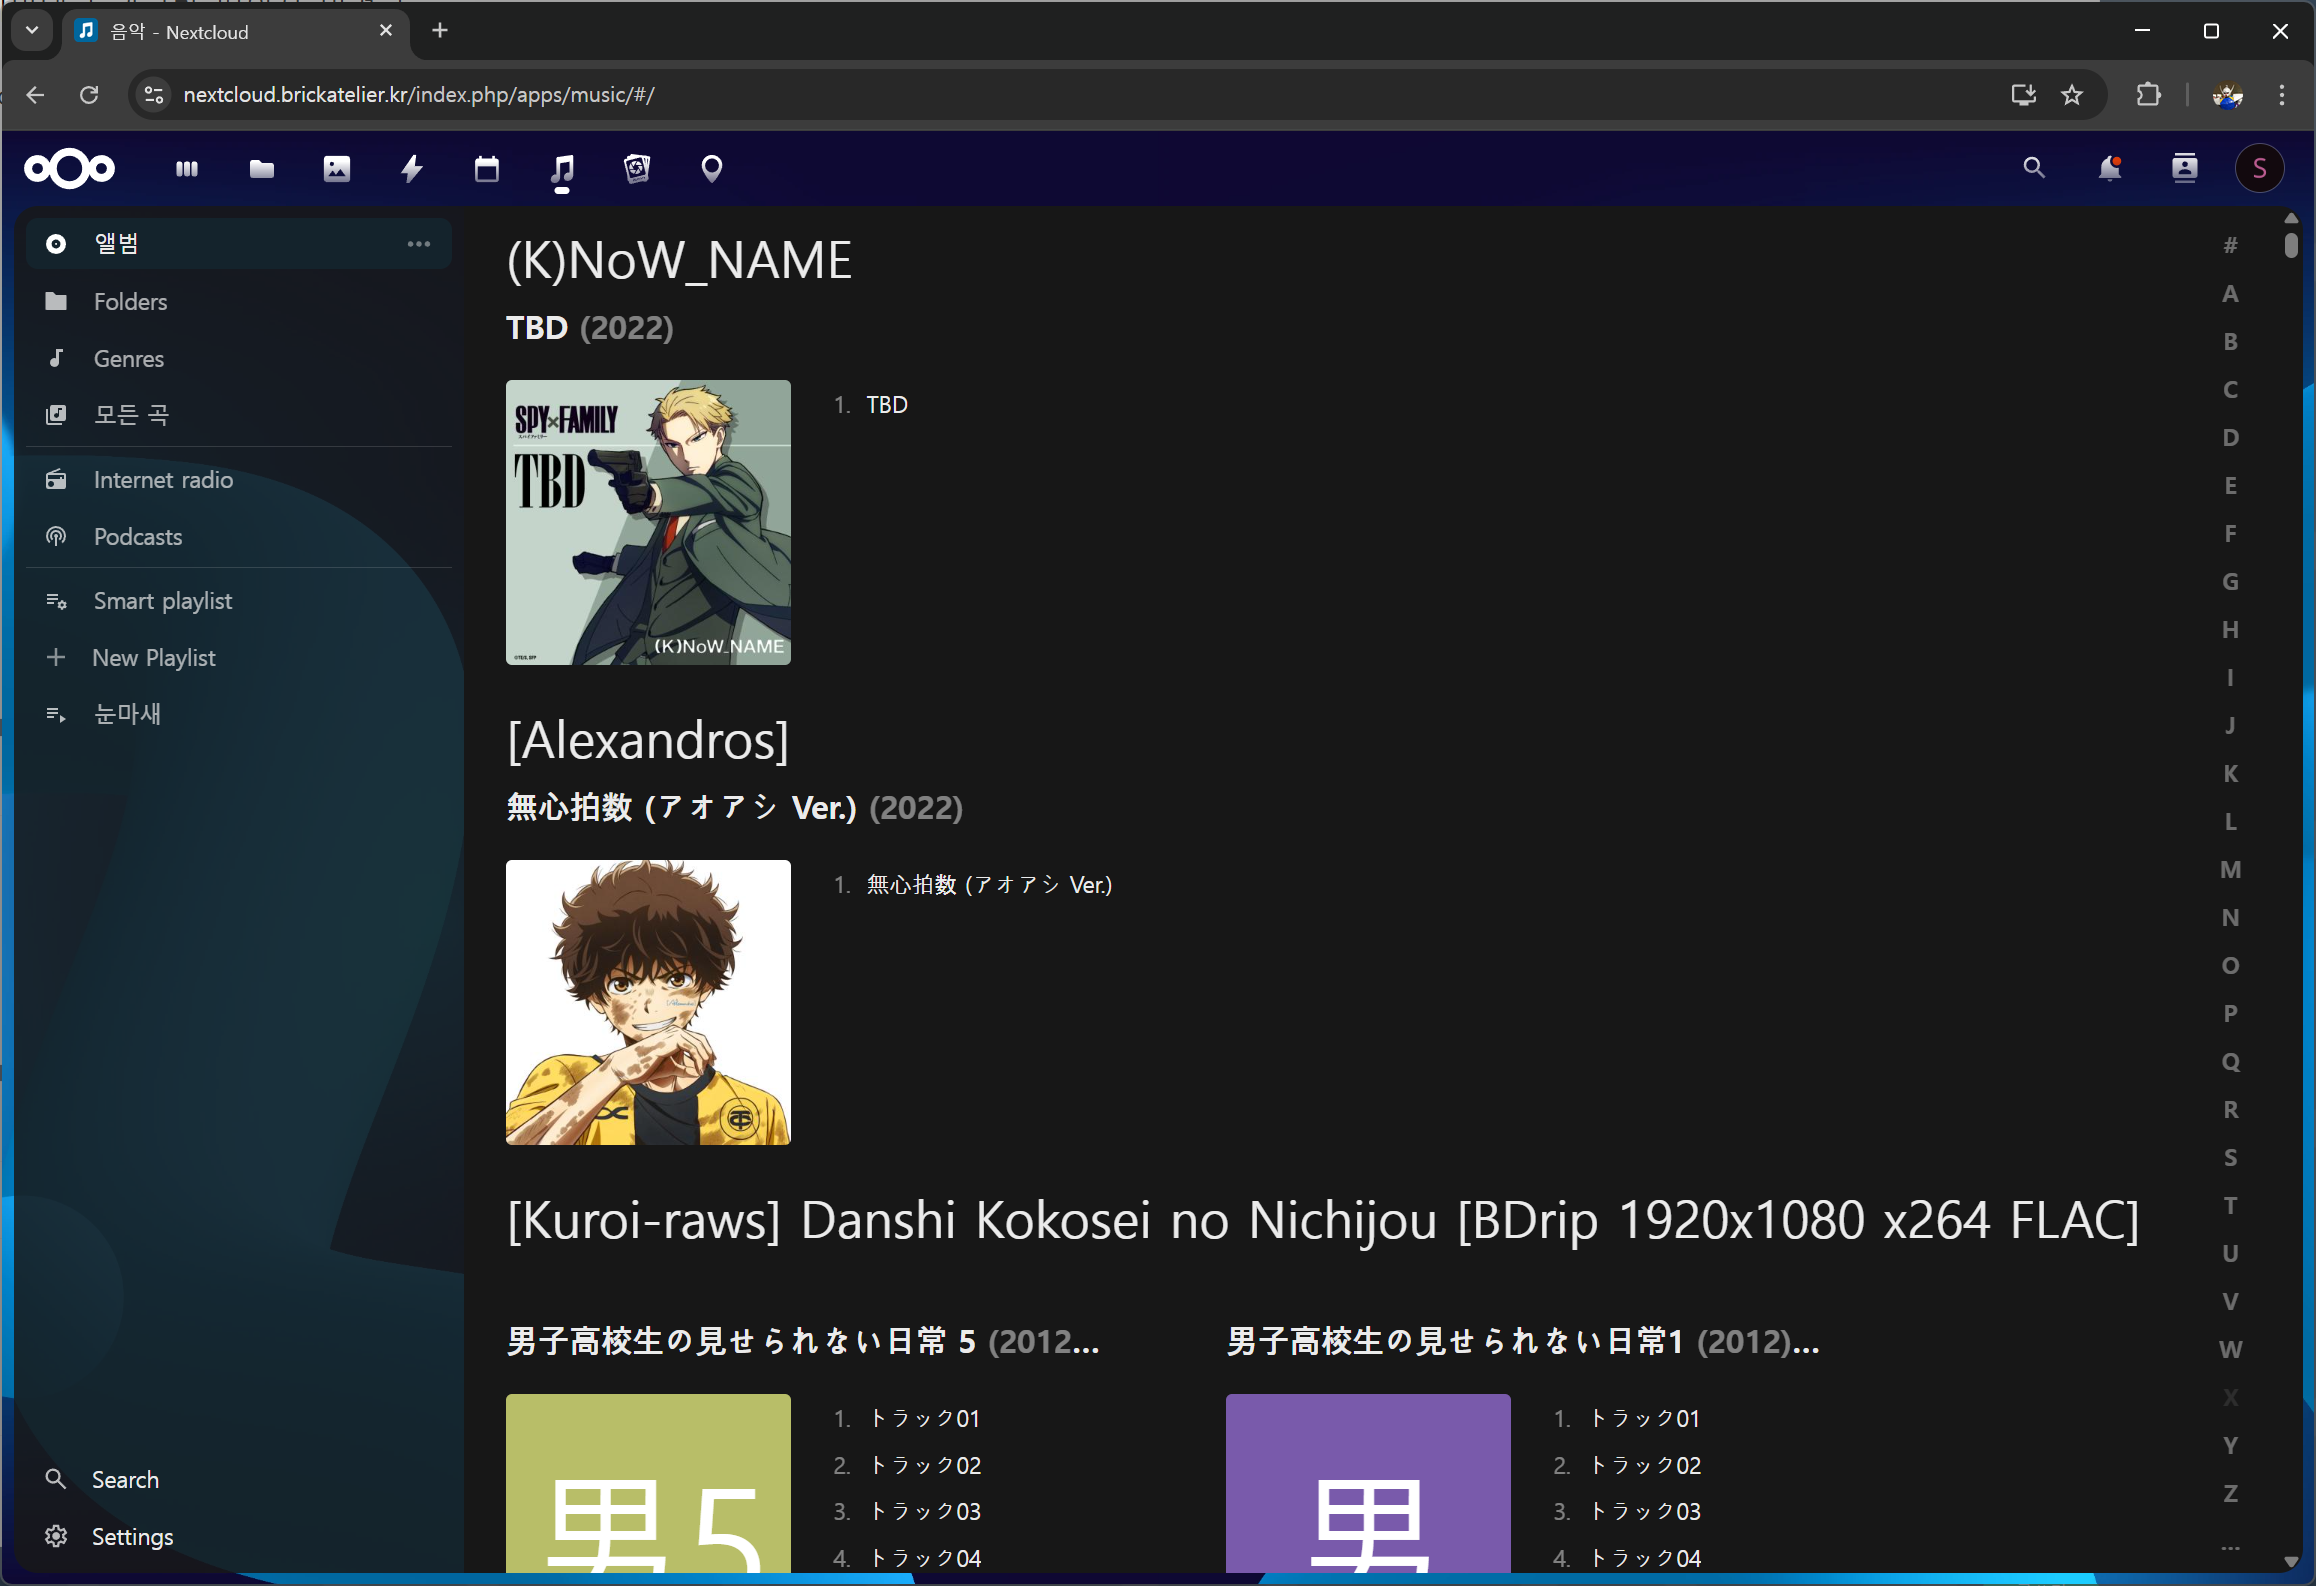Select Internet radio in the sidebar
Screen dimensions: 2316x1586
163,480
